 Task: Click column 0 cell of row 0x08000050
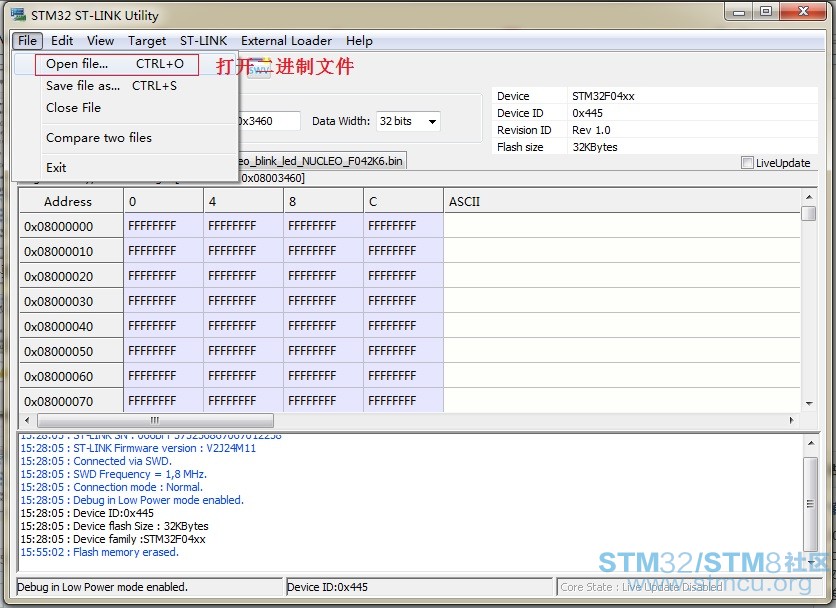163,351
